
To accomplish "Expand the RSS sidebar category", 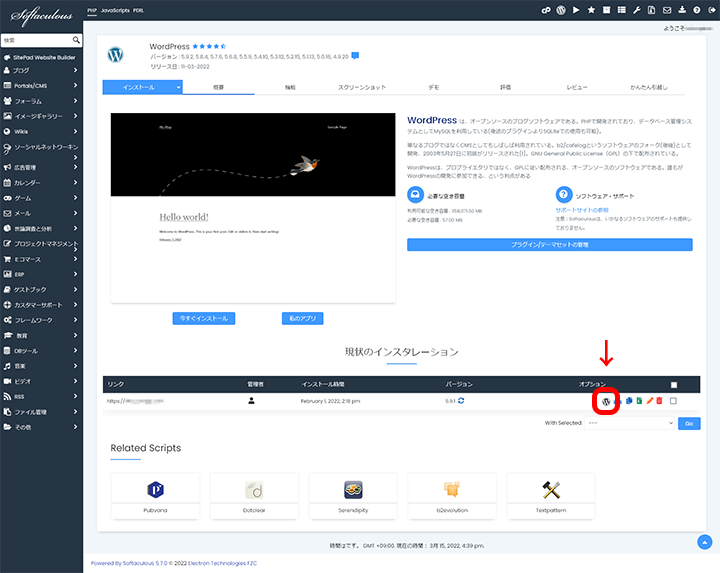I will coord(40,396).
